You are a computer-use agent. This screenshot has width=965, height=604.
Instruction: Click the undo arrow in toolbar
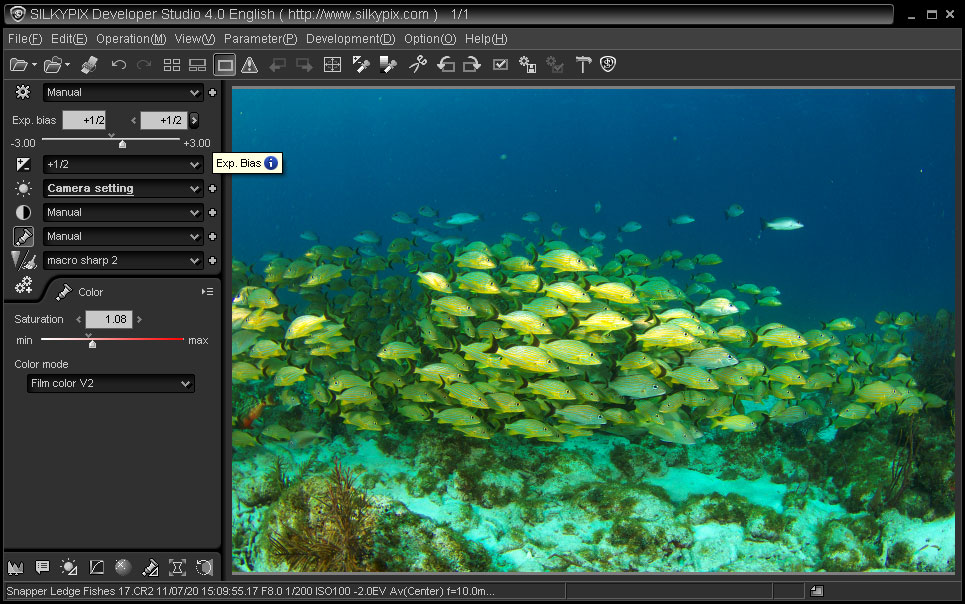coord(119,65)
